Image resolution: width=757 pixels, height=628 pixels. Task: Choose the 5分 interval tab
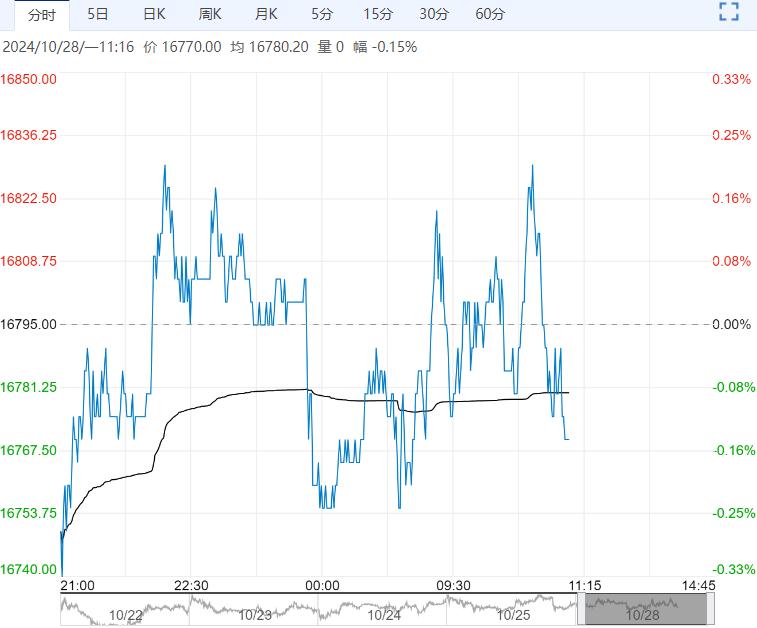pos(322,14)
